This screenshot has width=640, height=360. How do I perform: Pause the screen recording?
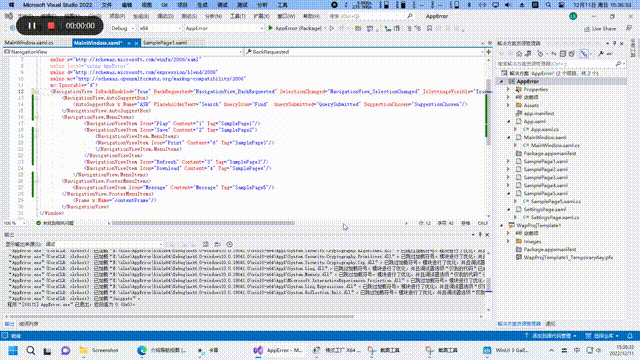[x=32, y=26]
